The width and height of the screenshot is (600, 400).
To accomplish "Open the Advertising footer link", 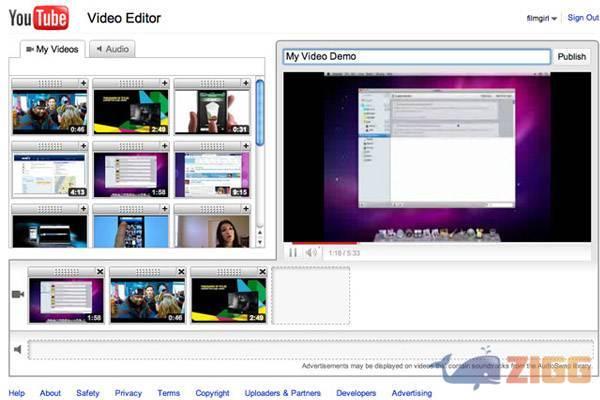I will 412,393.
